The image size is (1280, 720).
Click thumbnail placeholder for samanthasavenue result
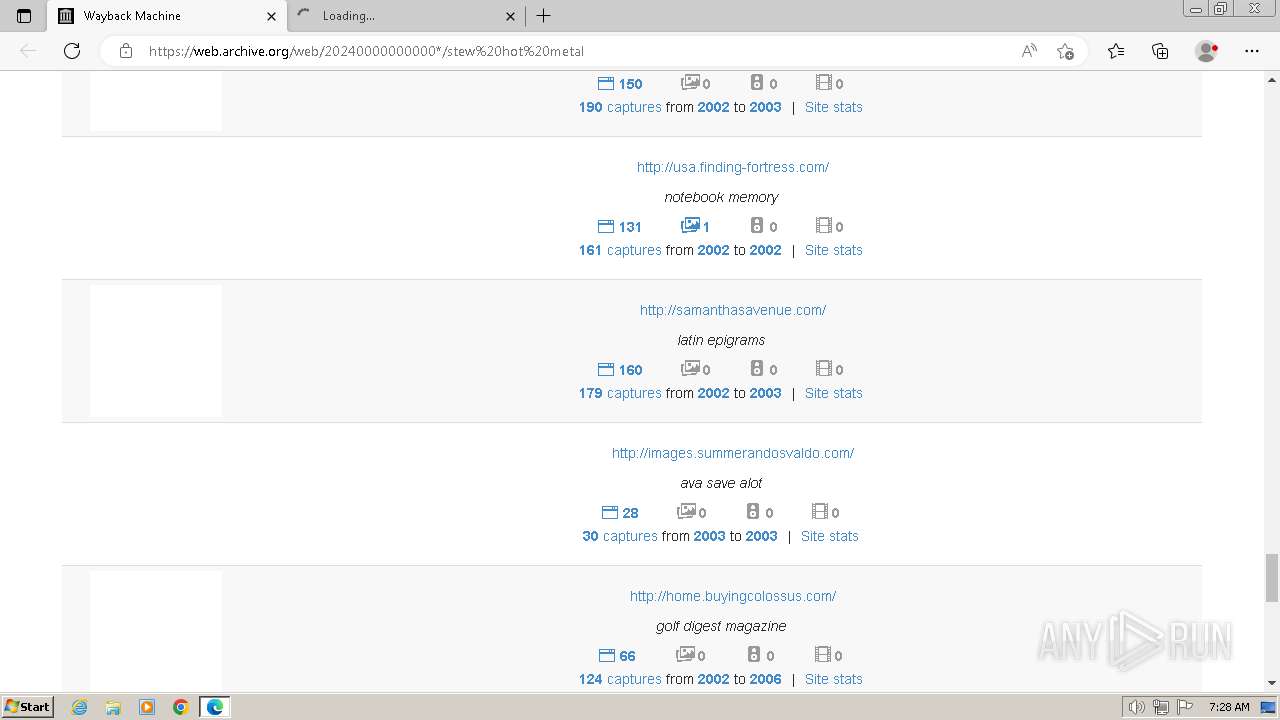click(x=156, y=351)
